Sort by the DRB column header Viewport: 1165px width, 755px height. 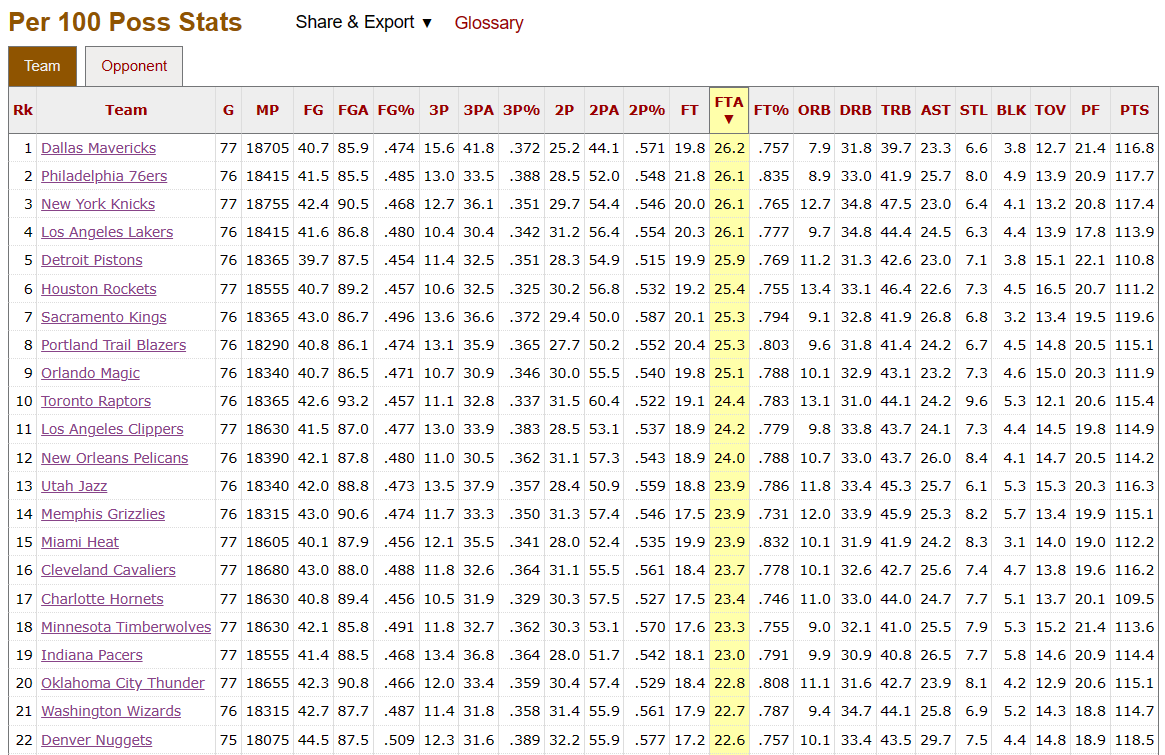pos(856,110)
